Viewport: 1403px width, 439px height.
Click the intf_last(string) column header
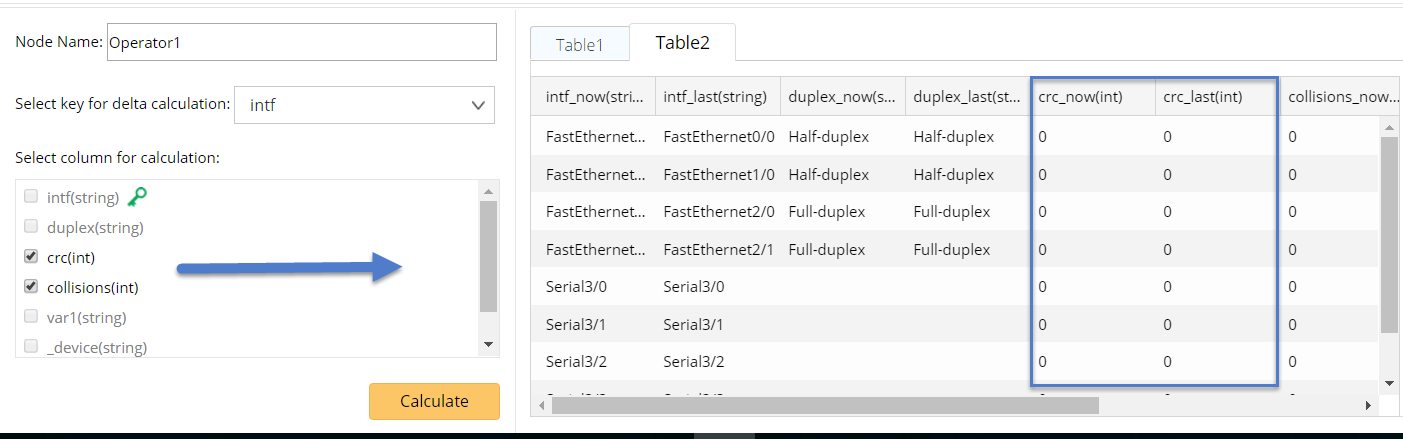(715, 97)
